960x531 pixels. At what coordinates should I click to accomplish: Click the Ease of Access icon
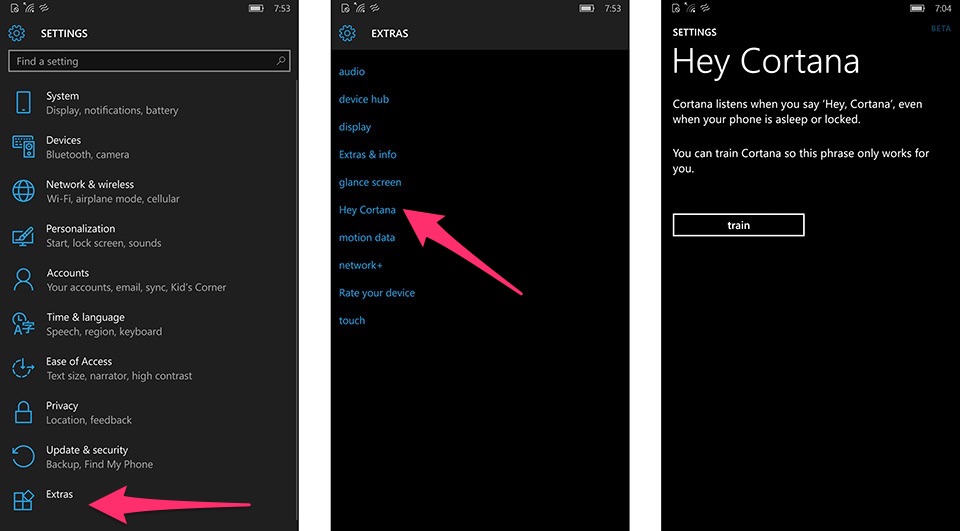pos(23,368)
